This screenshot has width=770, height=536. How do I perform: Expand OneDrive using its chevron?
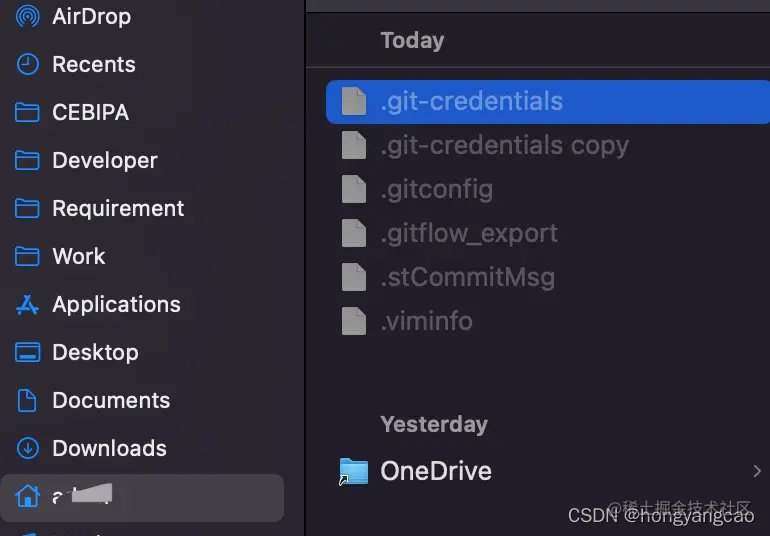tap(756, 471)
